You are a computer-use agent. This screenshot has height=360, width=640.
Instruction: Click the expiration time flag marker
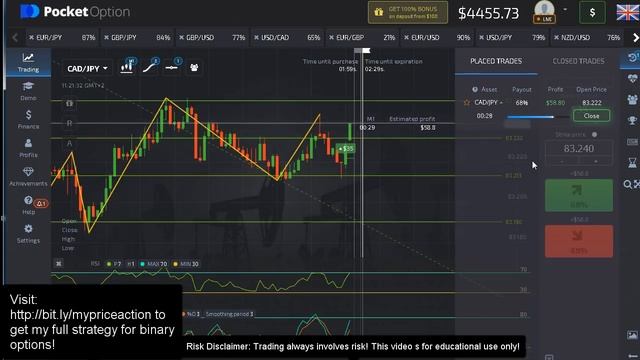tap(366, 51)
